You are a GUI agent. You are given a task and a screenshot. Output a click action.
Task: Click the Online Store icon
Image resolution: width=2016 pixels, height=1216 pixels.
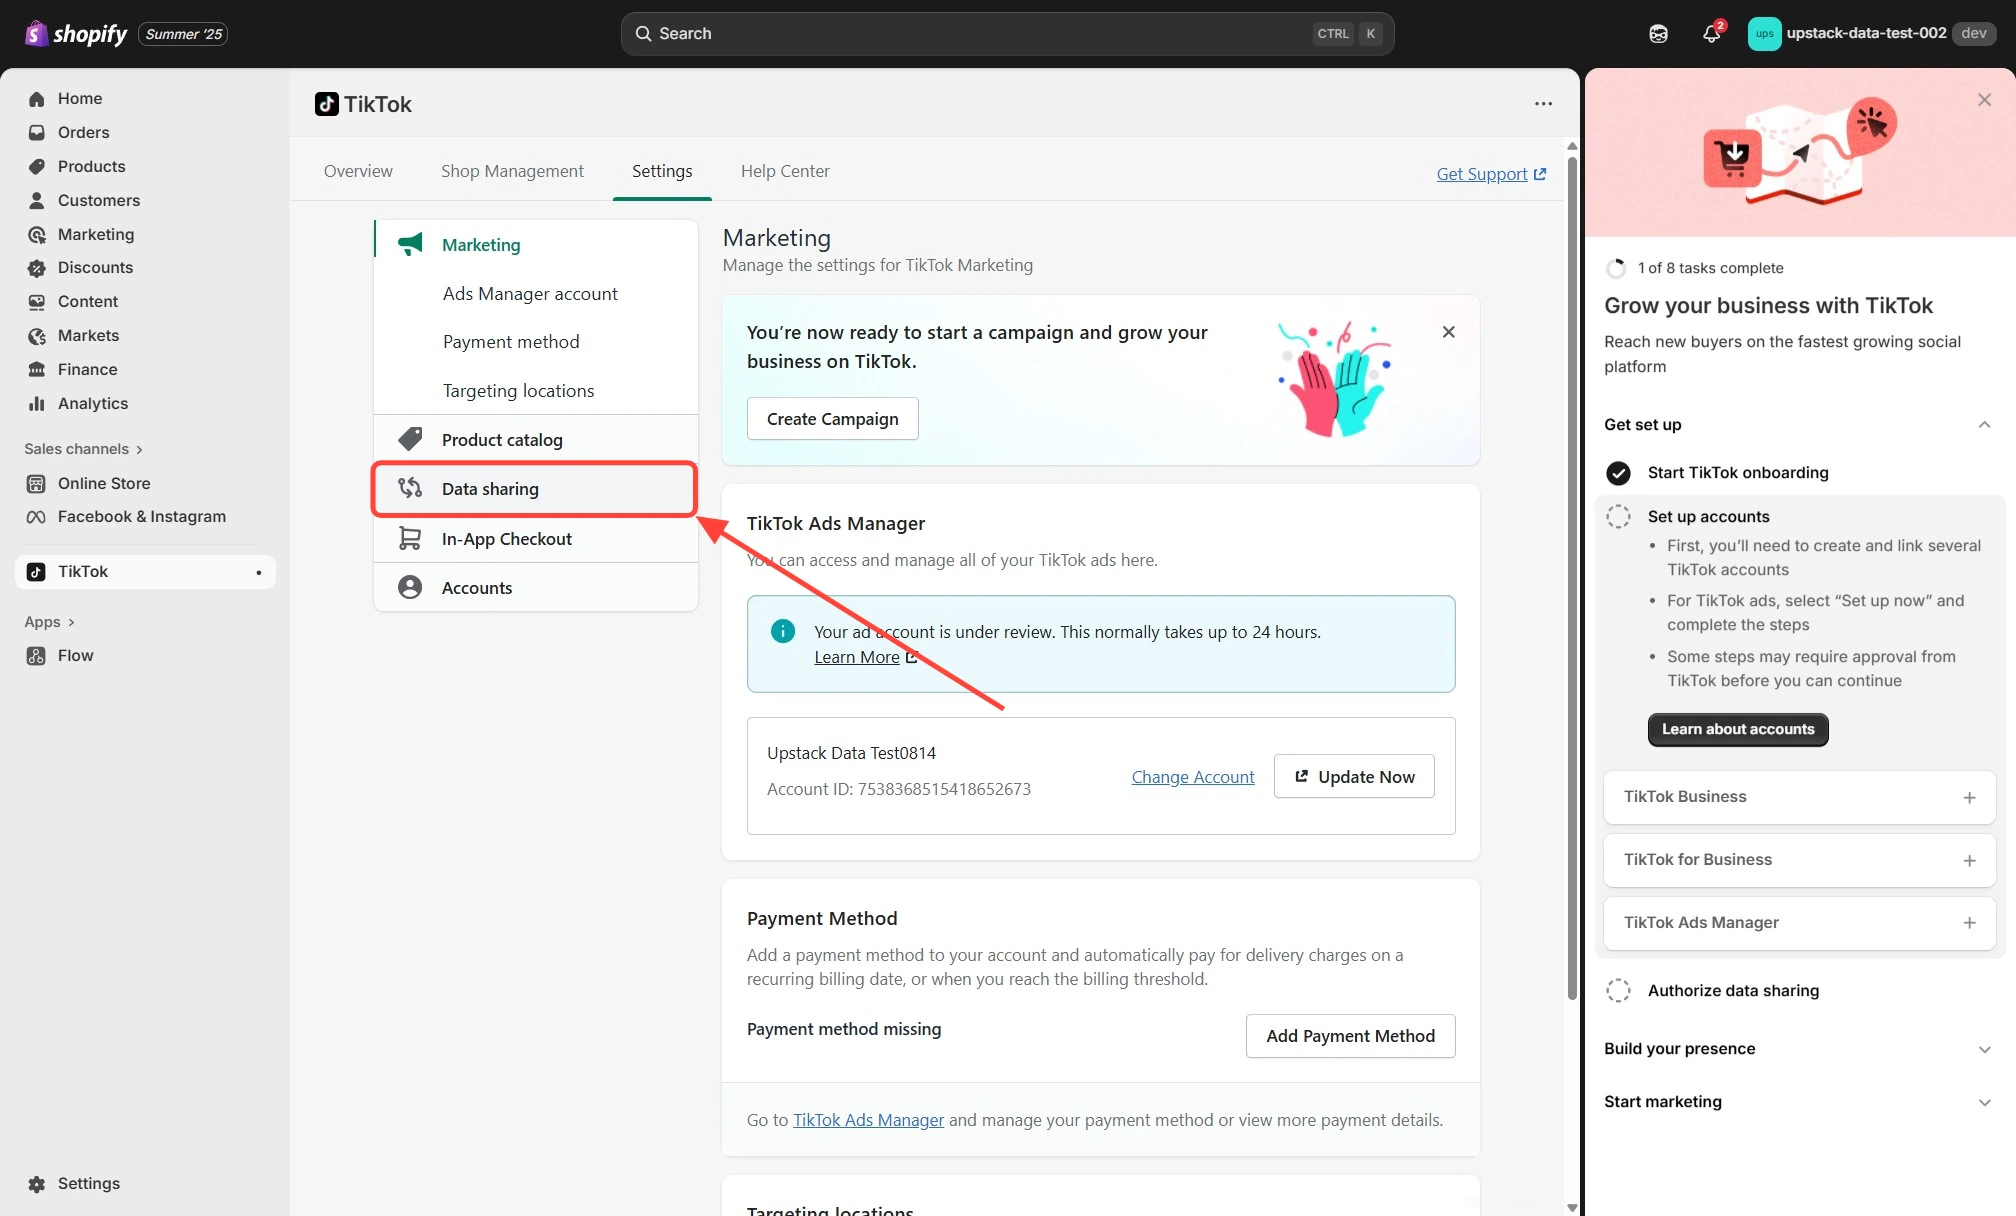pyautogui.click(x=36, y=484)
